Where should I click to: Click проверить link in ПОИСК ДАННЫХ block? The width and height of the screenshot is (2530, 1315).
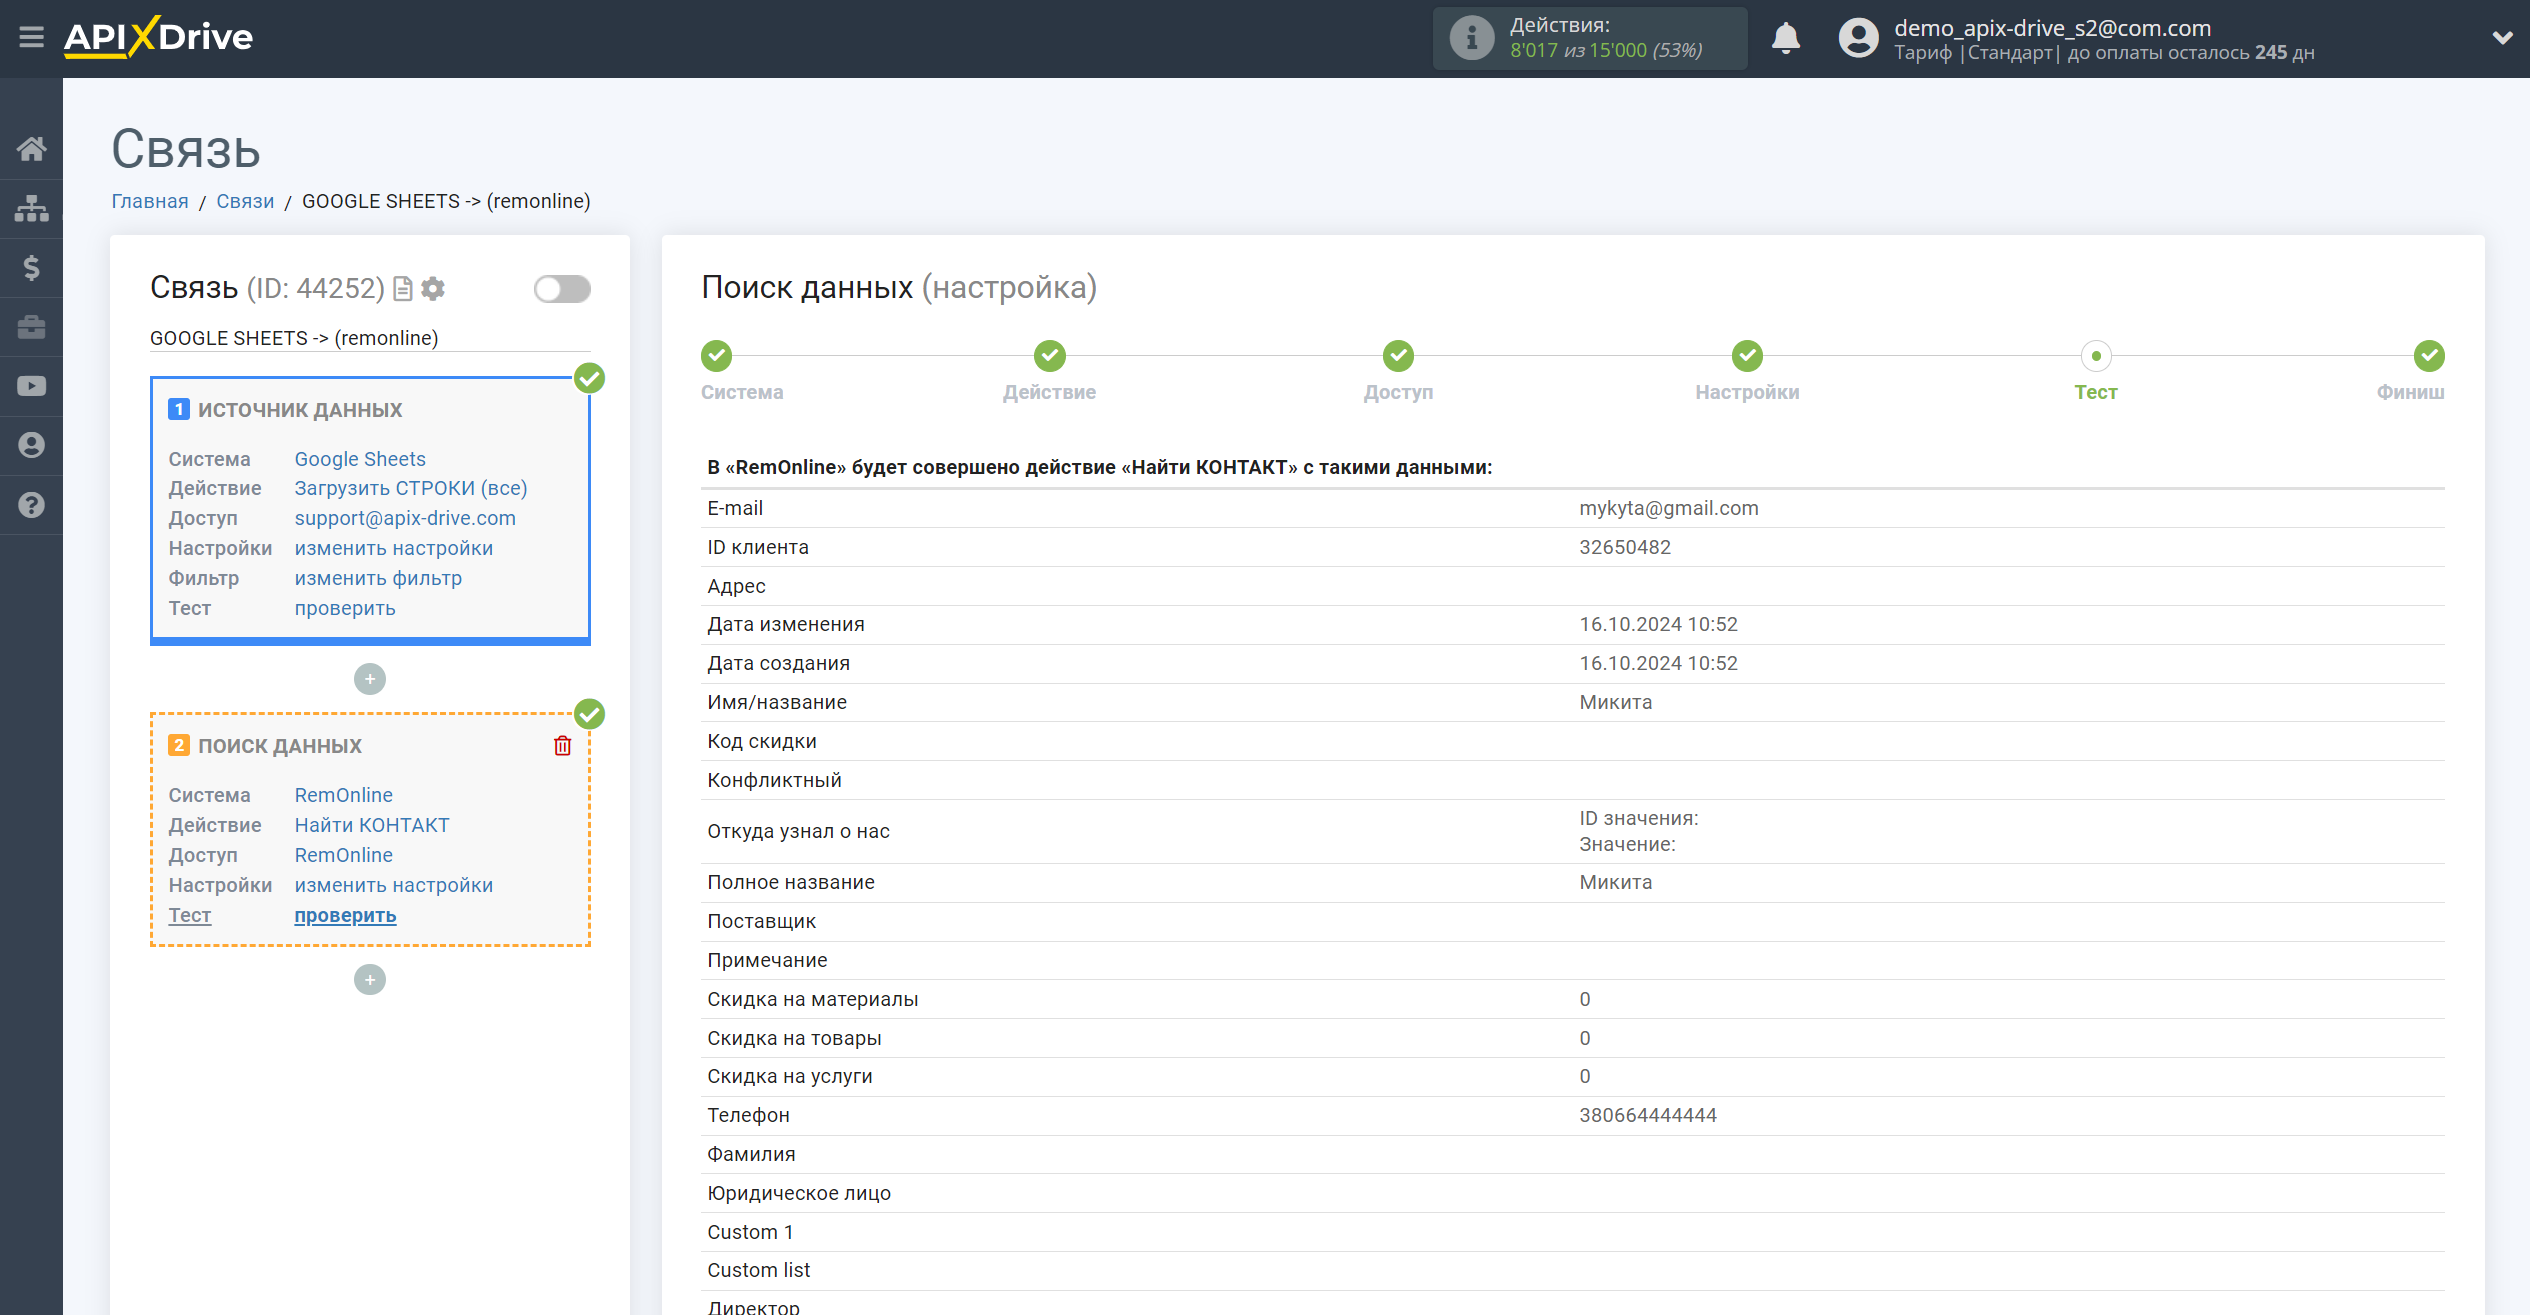pos(345,915)
